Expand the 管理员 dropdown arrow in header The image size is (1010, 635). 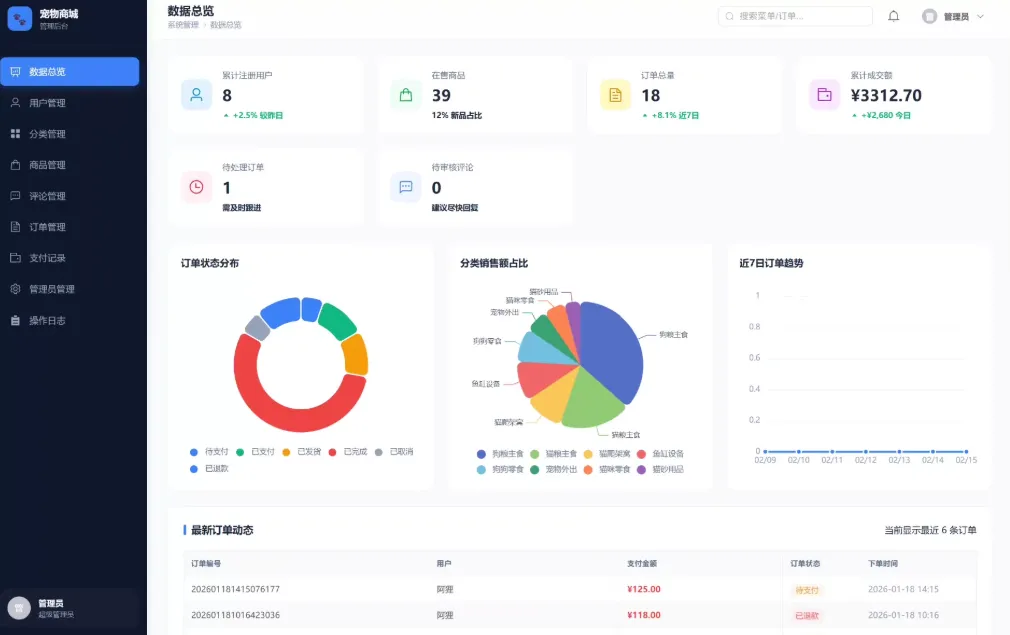pyautogui.click(x=980, y=17)
